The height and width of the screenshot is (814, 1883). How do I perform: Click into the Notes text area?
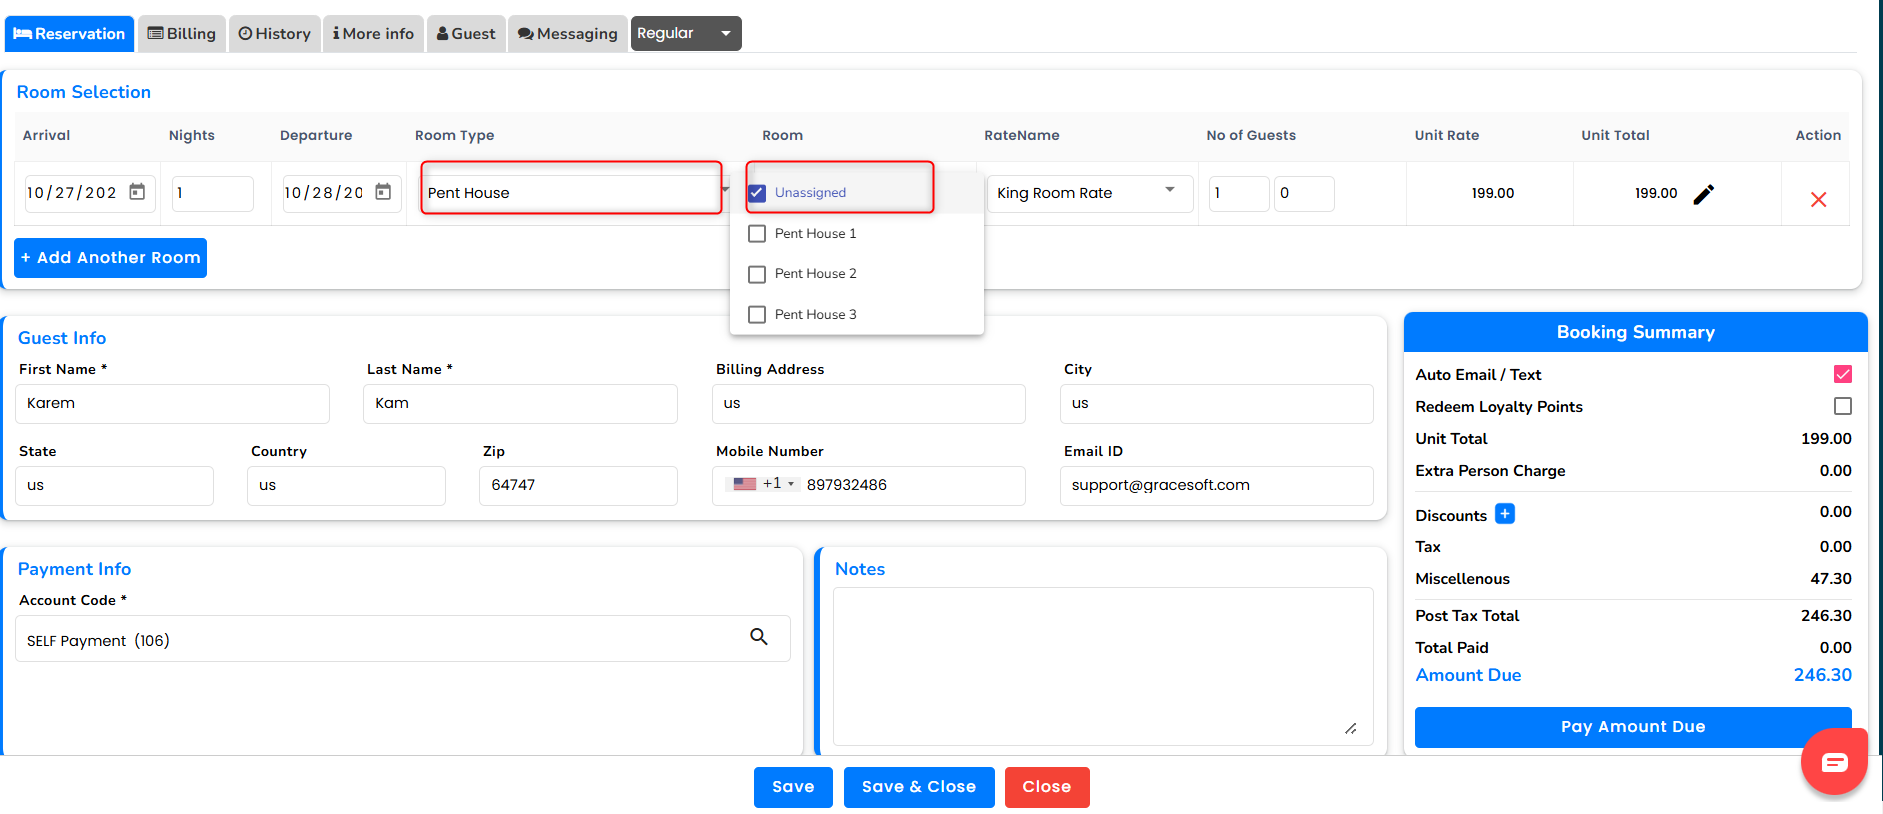[1102, 665]
